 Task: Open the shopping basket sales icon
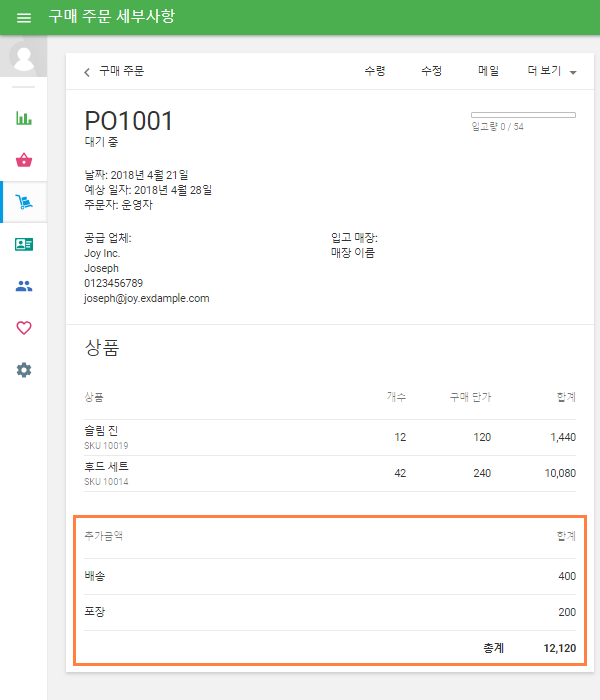(x=24, y=160)
